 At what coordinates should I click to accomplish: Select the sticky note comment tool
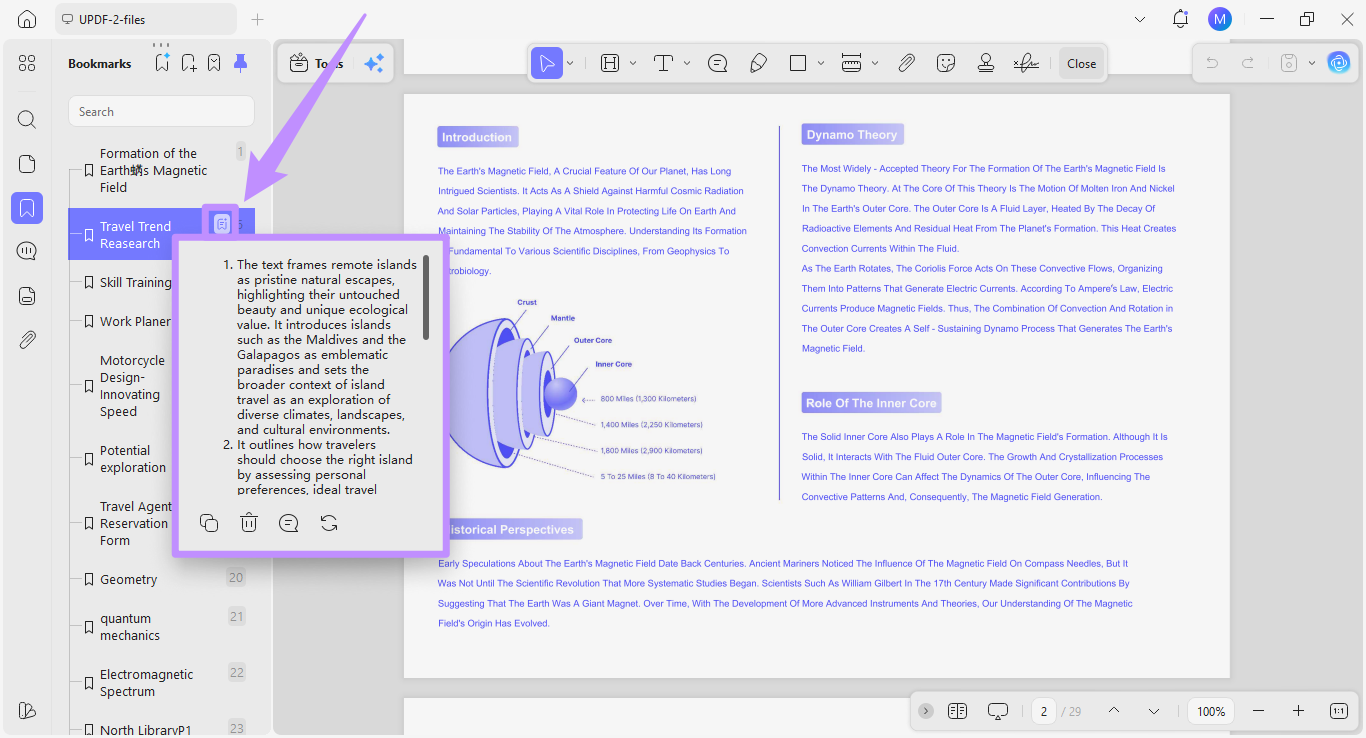[x=717, y=63]
